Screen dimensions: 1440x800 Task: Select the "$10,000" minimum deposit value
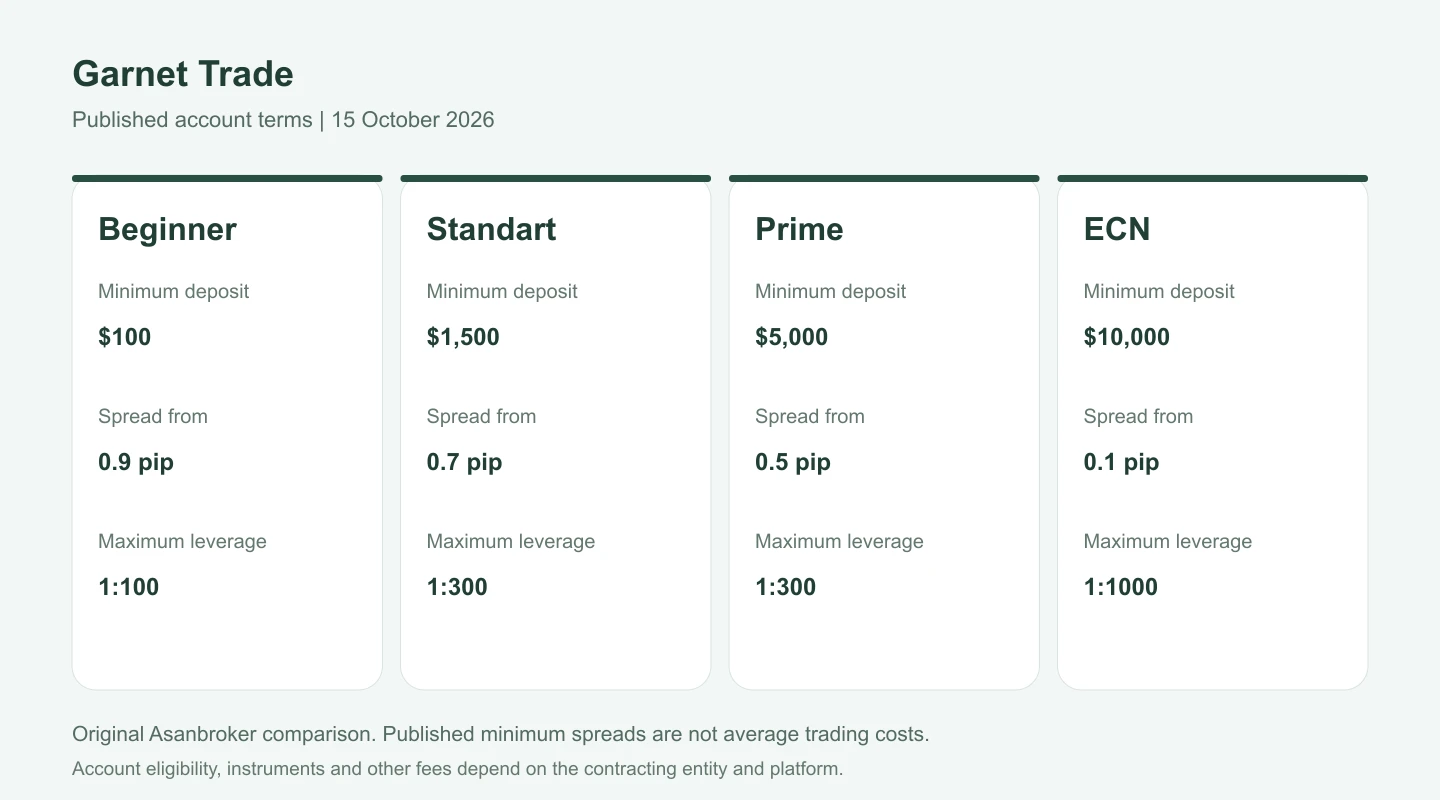tap(1127, 337)
